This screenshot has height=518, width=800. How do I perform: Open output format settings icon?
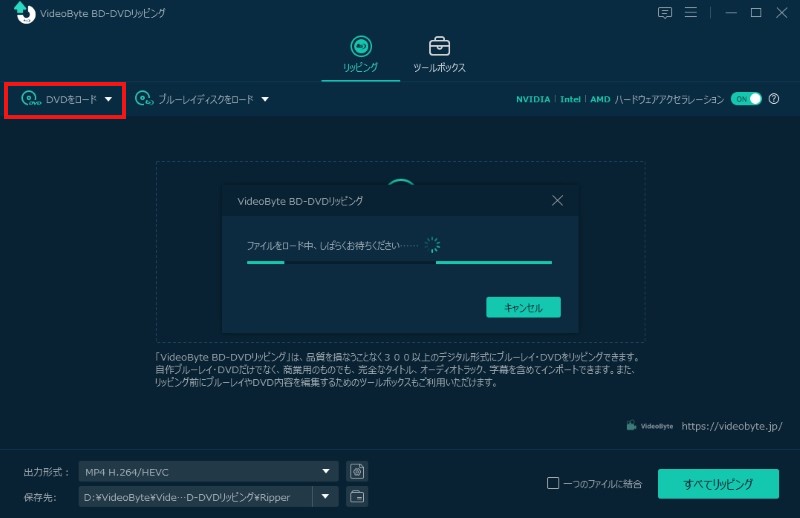tap(357, 472)
